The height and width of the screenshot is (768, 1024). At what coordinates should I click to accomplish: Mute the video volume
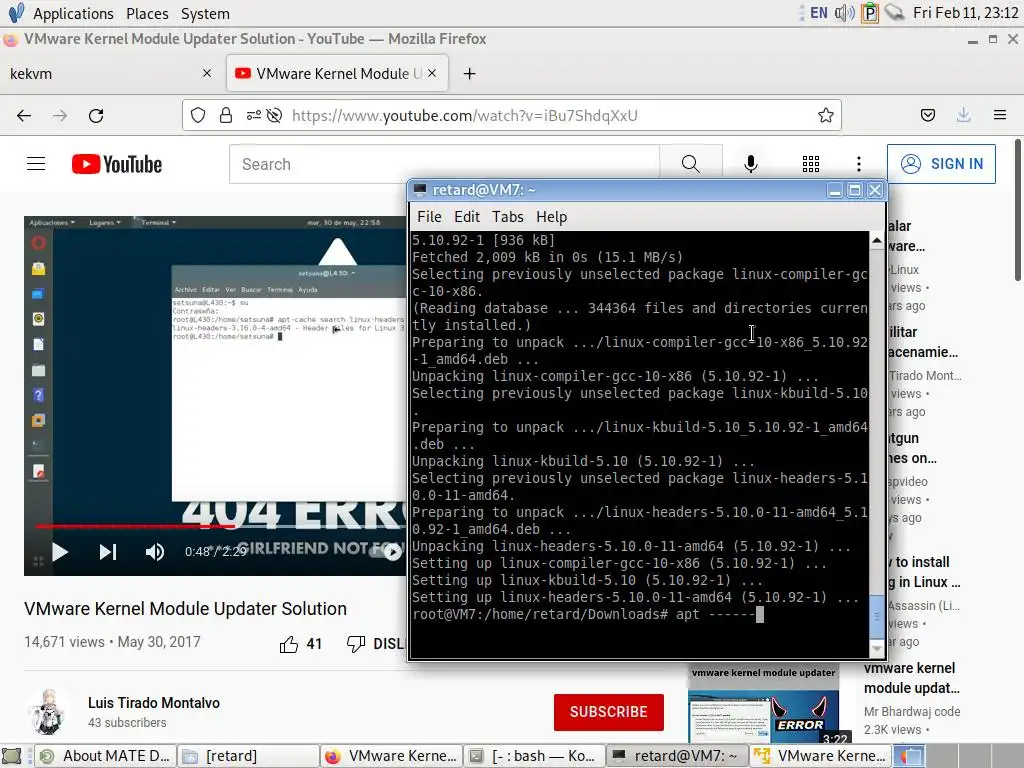pyautogui.click(x=154, y=552)
